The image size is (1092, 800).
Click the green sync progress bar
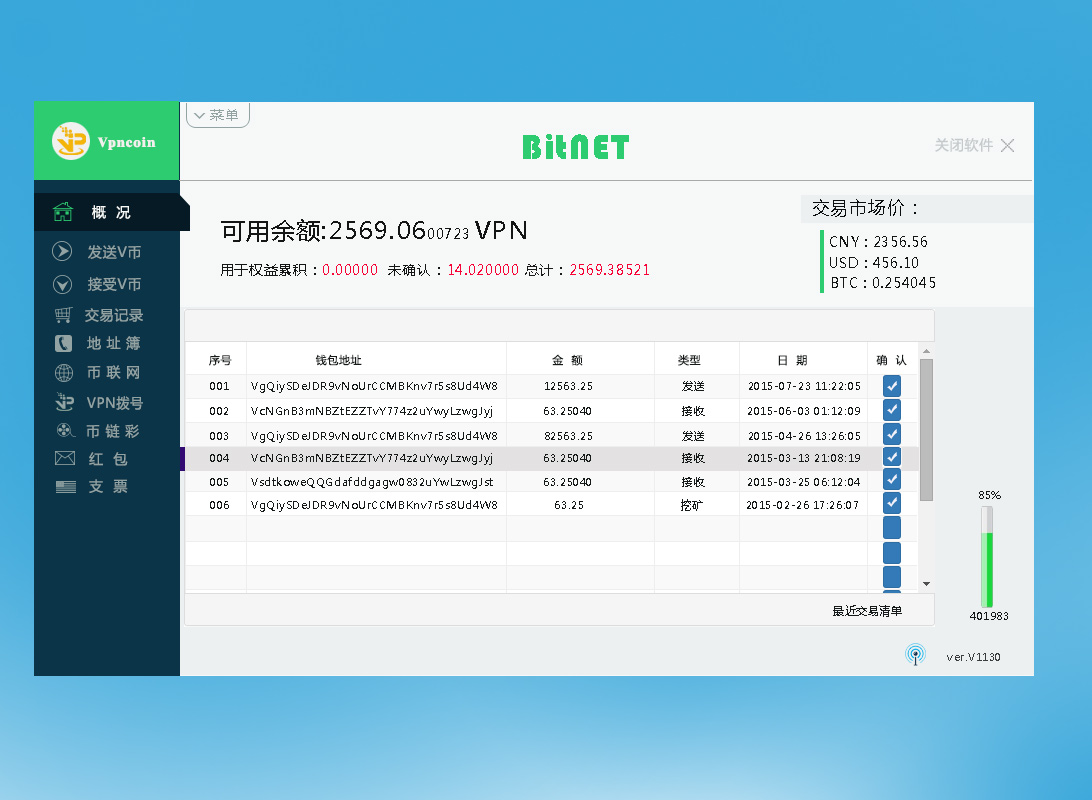(x=987, y=557)
